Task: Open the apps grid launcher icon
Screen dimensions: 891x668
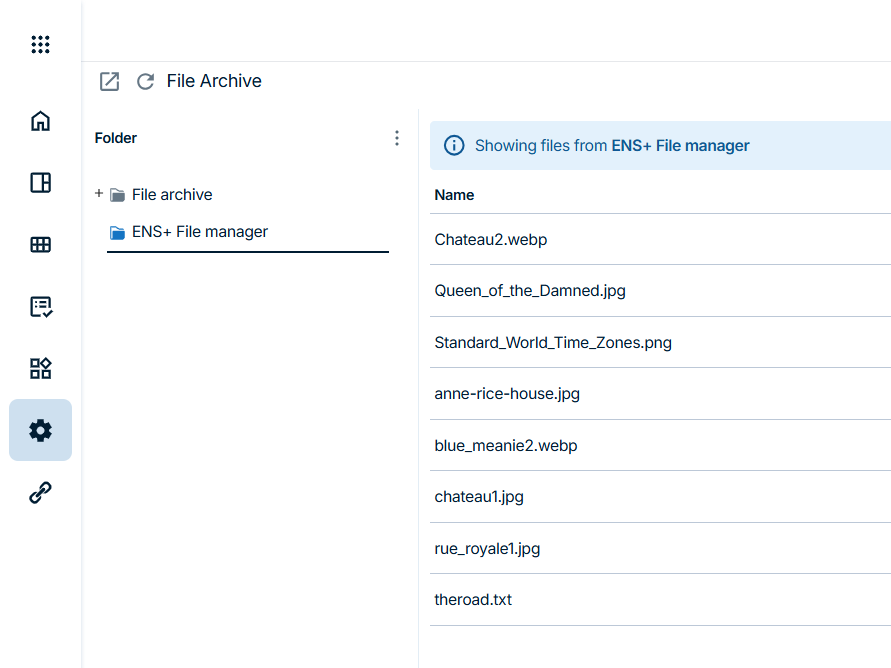Action: [x=40, y=44]
